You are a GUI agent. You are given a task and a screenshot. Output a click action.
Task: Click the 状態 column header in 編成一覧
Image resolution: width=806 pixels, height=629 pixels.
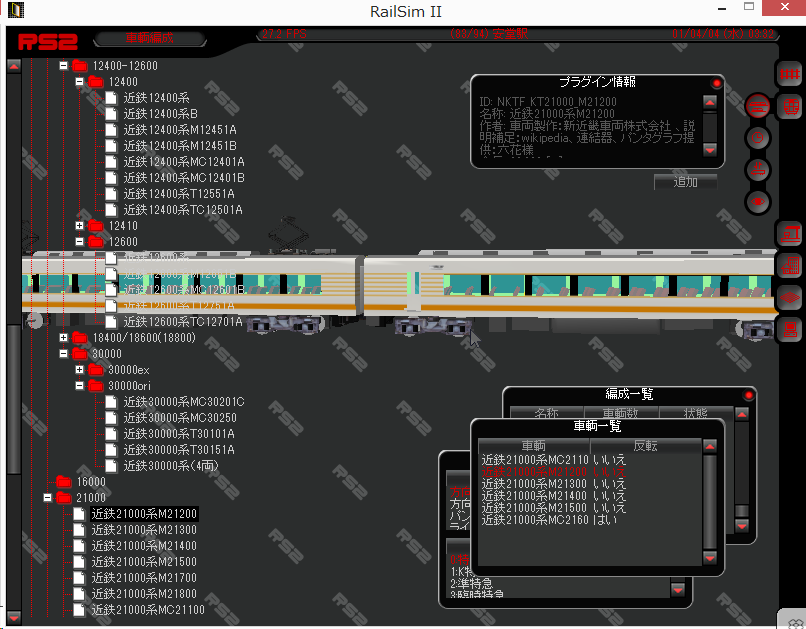click(695, 413)
